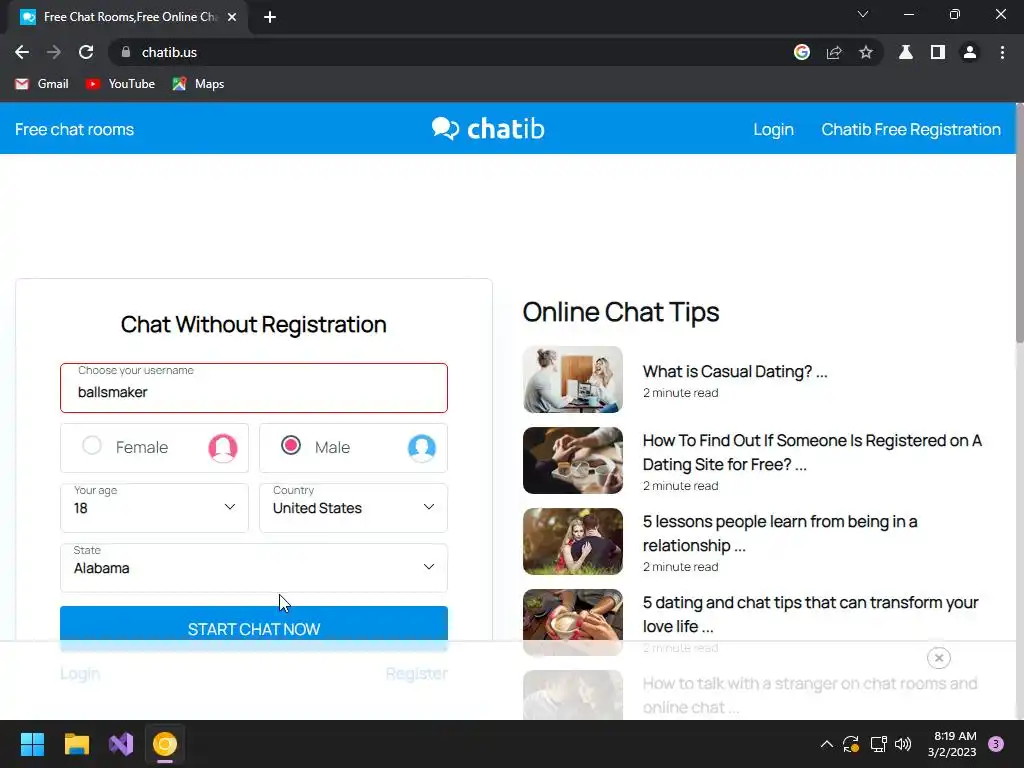Open the Your age dropdown
The image size is (1024, 768).
[x=154, y=507]
